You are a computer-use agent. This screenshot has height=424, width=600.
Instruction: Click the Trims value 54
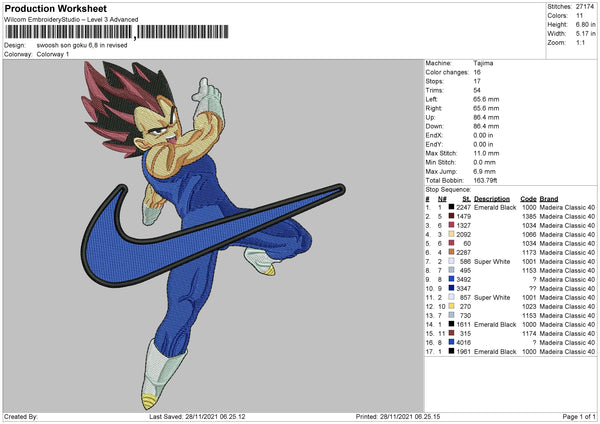click(477, 90)
